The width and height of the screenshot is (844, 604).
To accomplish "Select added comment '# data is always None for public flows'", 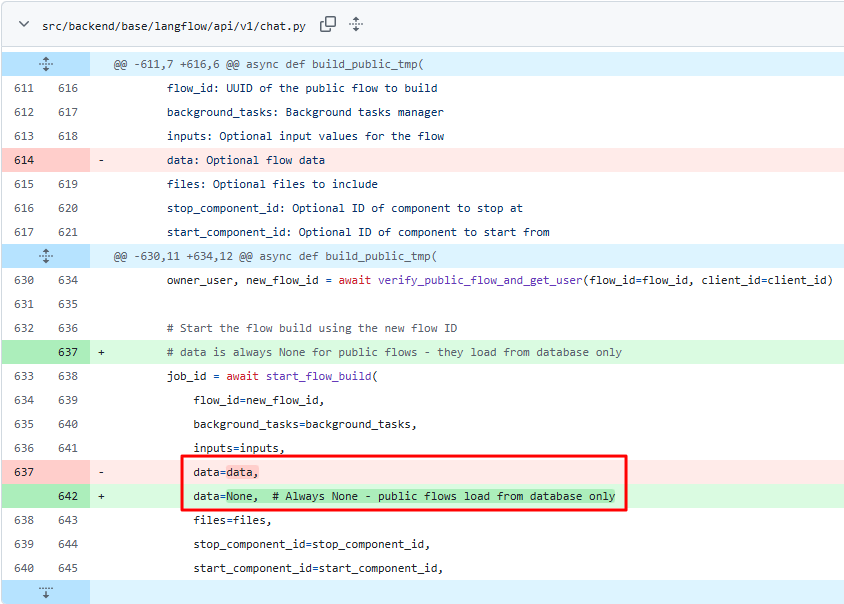I will point(394,353).
